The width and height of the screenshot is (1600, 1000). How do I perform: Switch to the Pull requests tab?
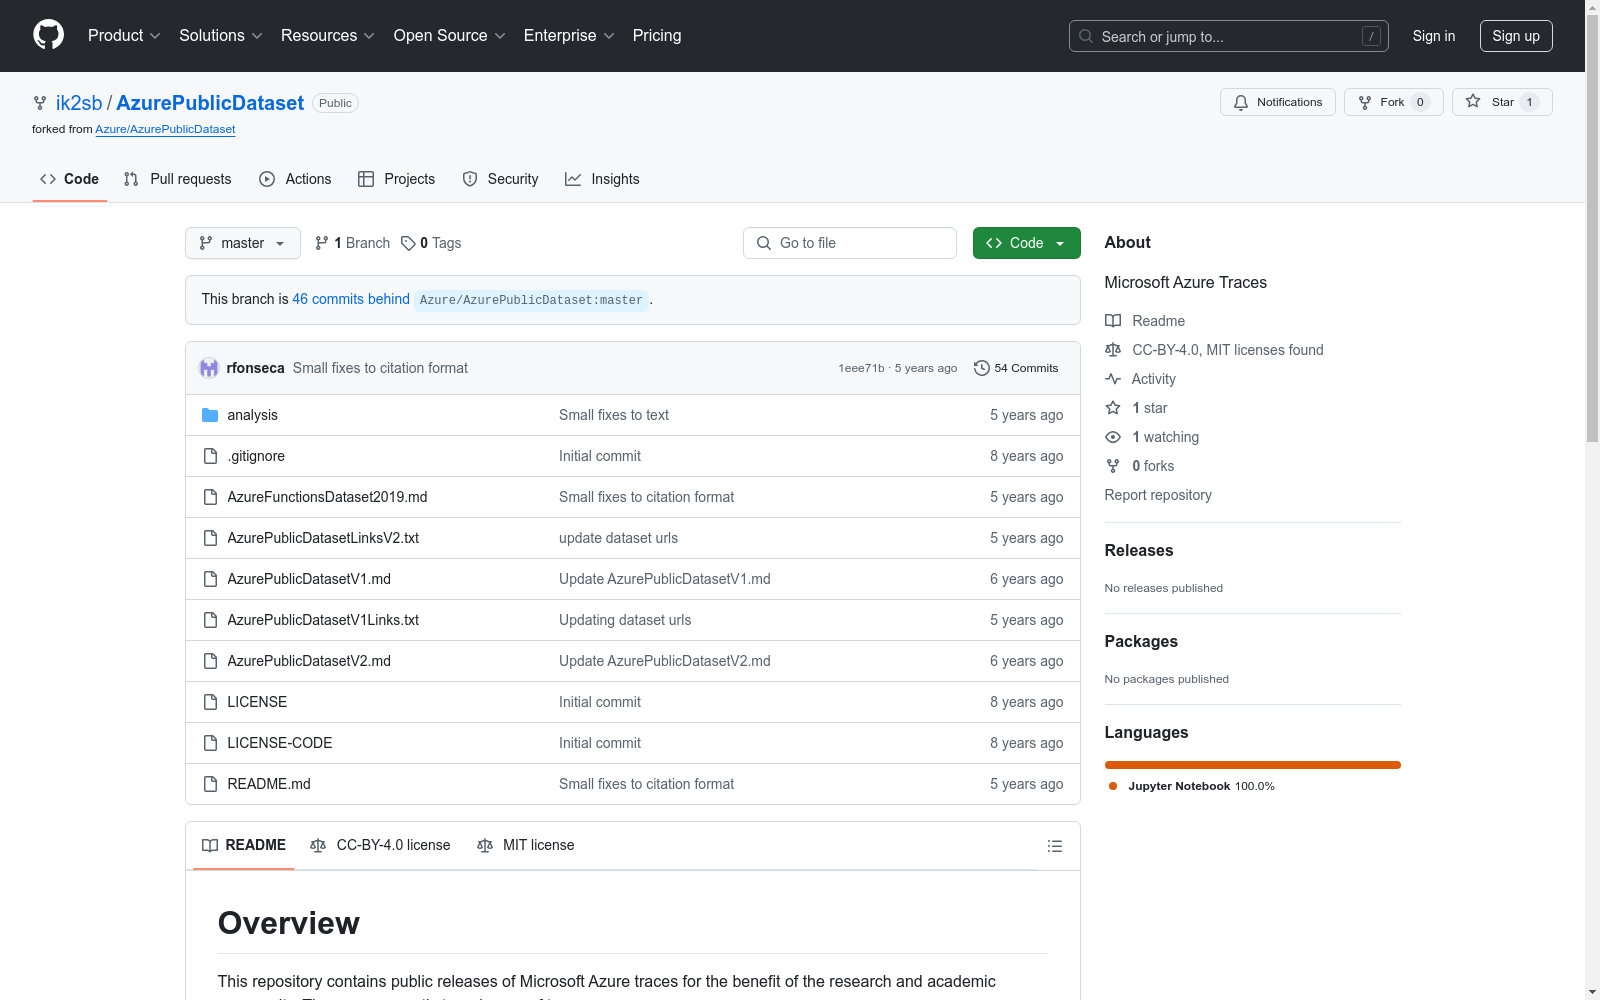coord(177,179)
